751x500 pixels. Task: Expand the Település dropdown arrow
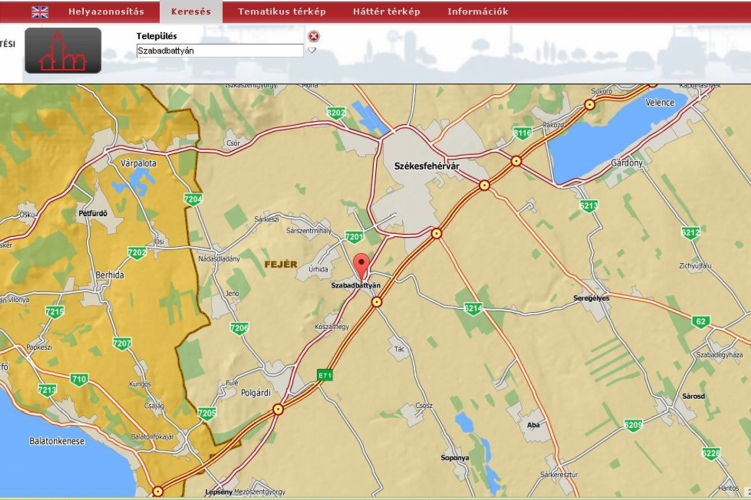[x=312, y=50]
